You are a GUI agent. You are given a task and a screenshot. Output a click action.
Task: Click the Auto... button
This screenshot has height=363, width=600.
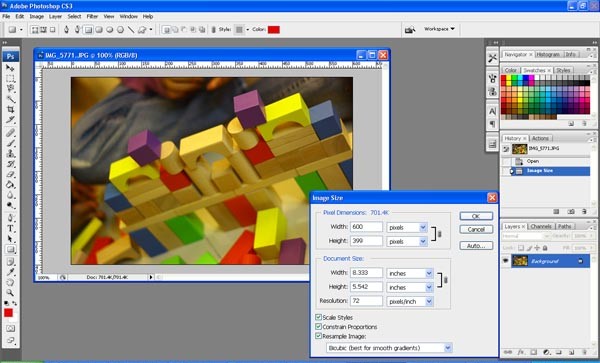click(x=476, y=246)
